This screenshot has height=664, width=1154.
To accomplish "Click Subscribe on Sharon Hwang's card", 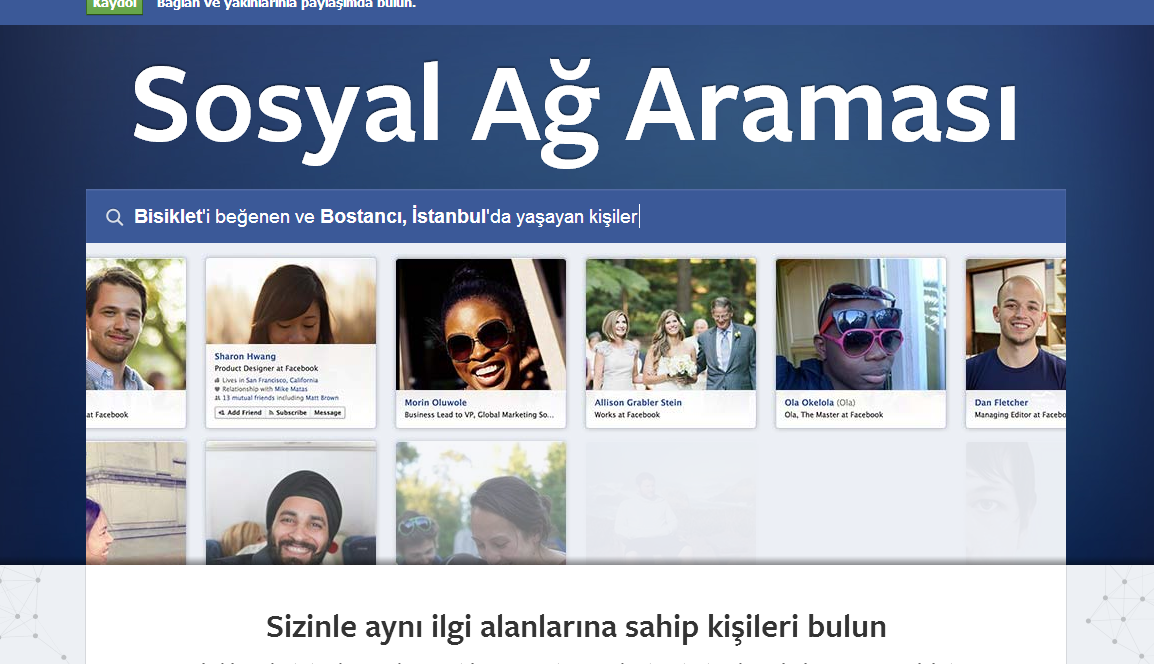I will point(288,412).
